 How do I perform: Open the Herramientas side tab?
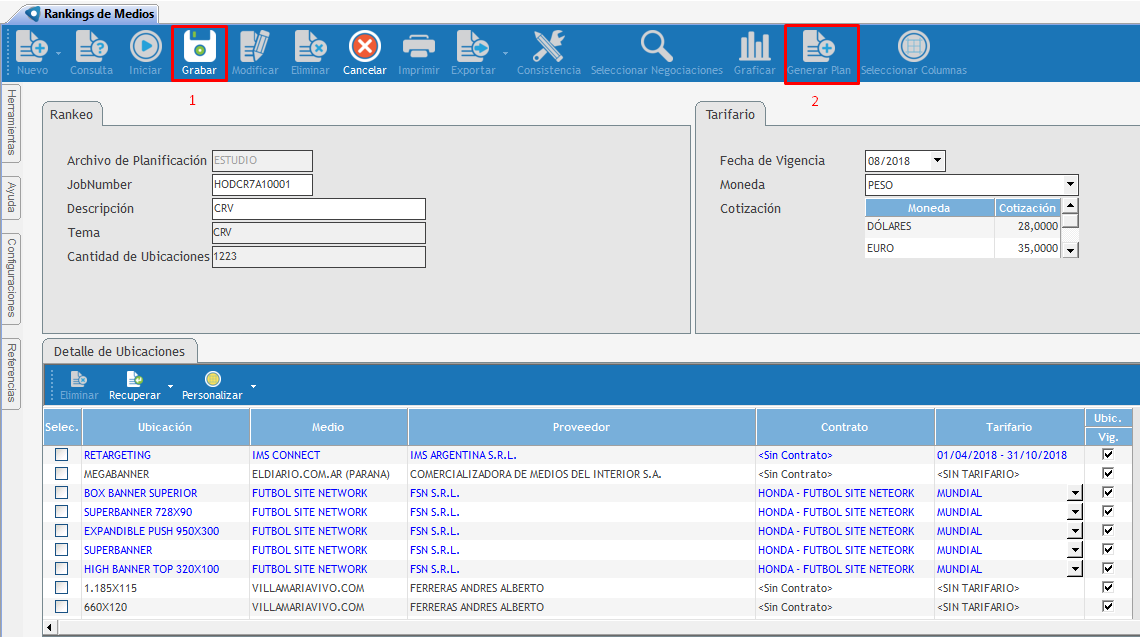[x=11, y=121]
